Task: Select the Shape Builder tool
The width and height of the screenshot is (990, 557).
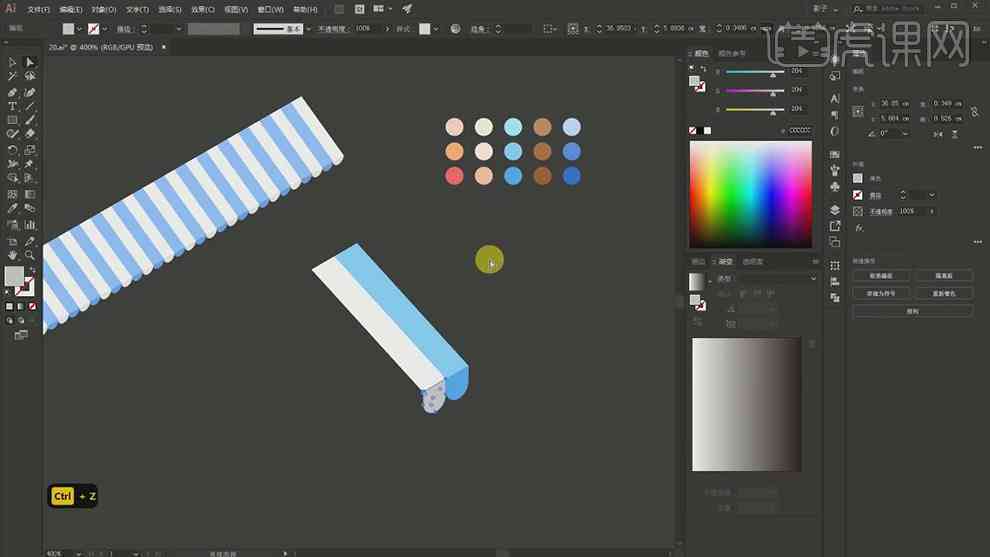Action: 12,178
